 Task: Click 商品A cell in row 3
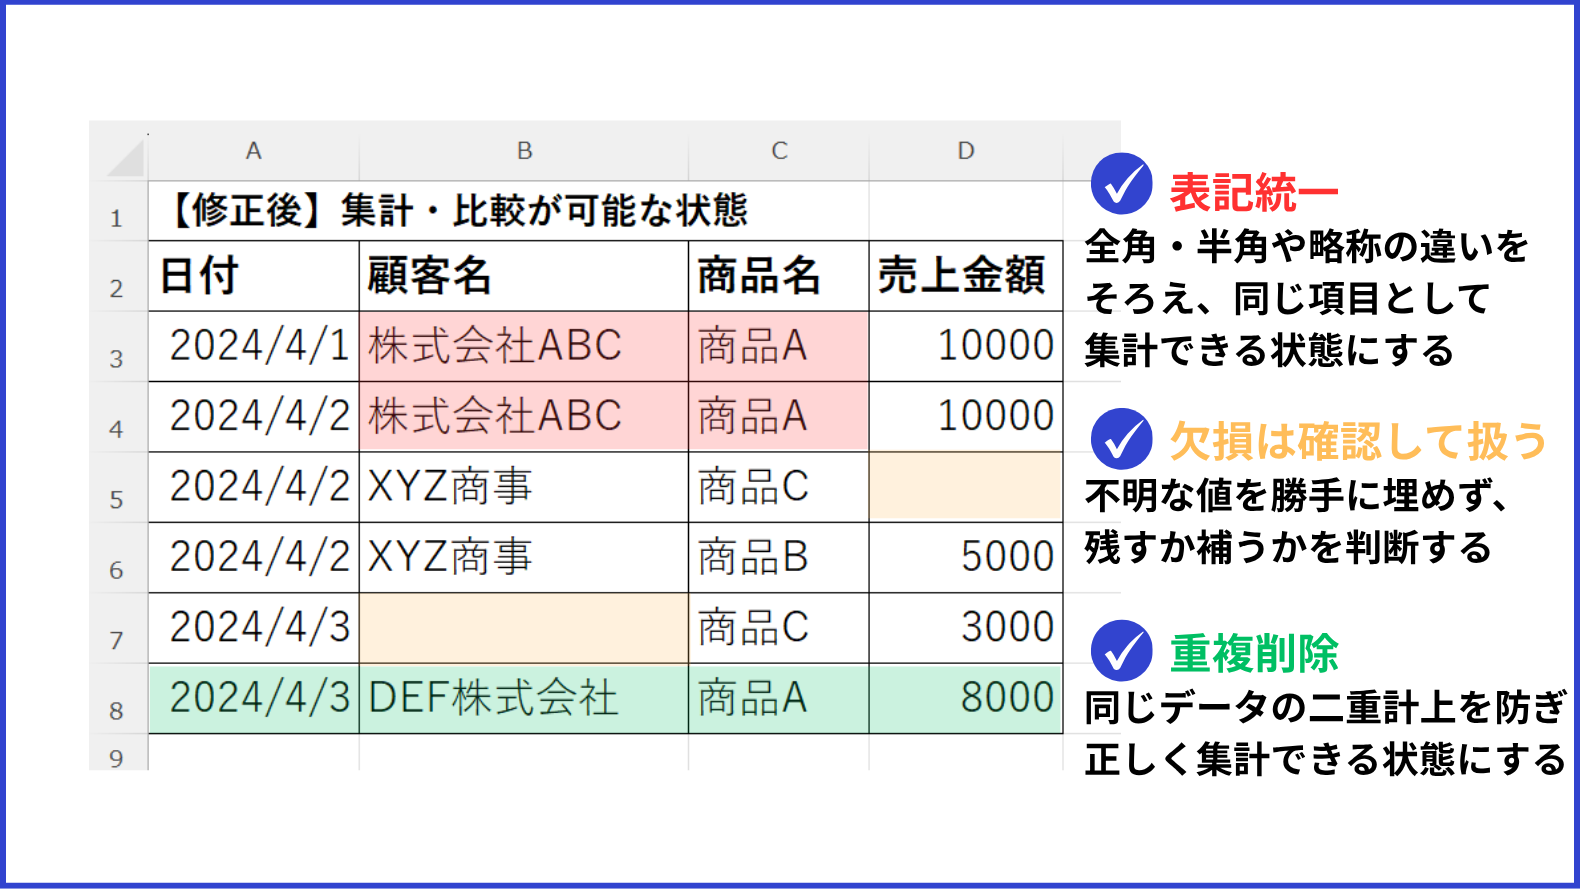tap(779, 346)
